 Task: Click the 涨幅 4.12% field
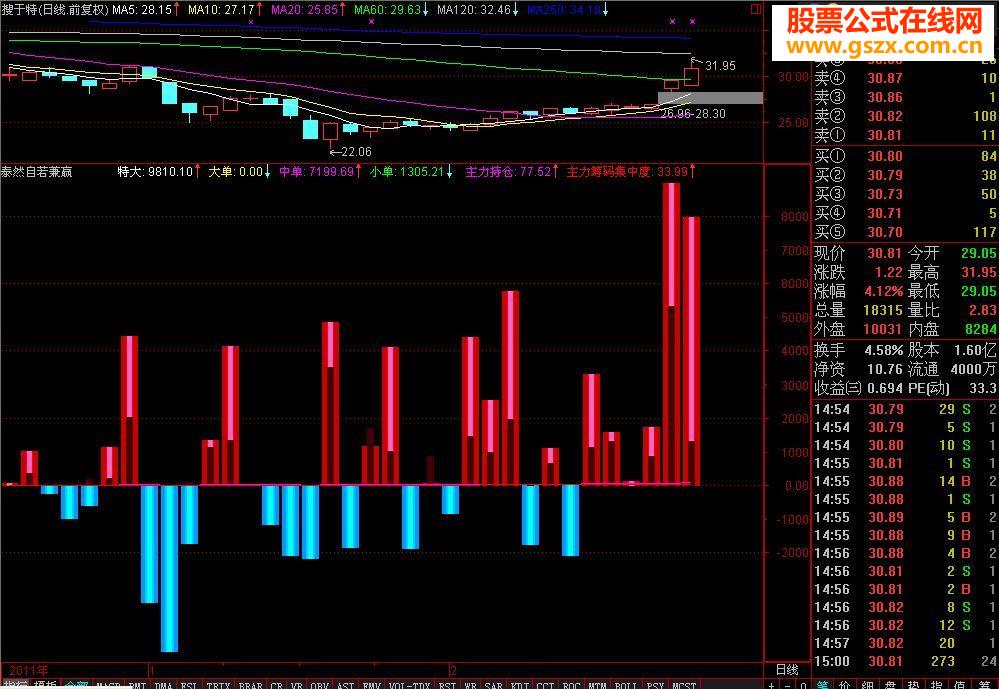coord(858,291)
